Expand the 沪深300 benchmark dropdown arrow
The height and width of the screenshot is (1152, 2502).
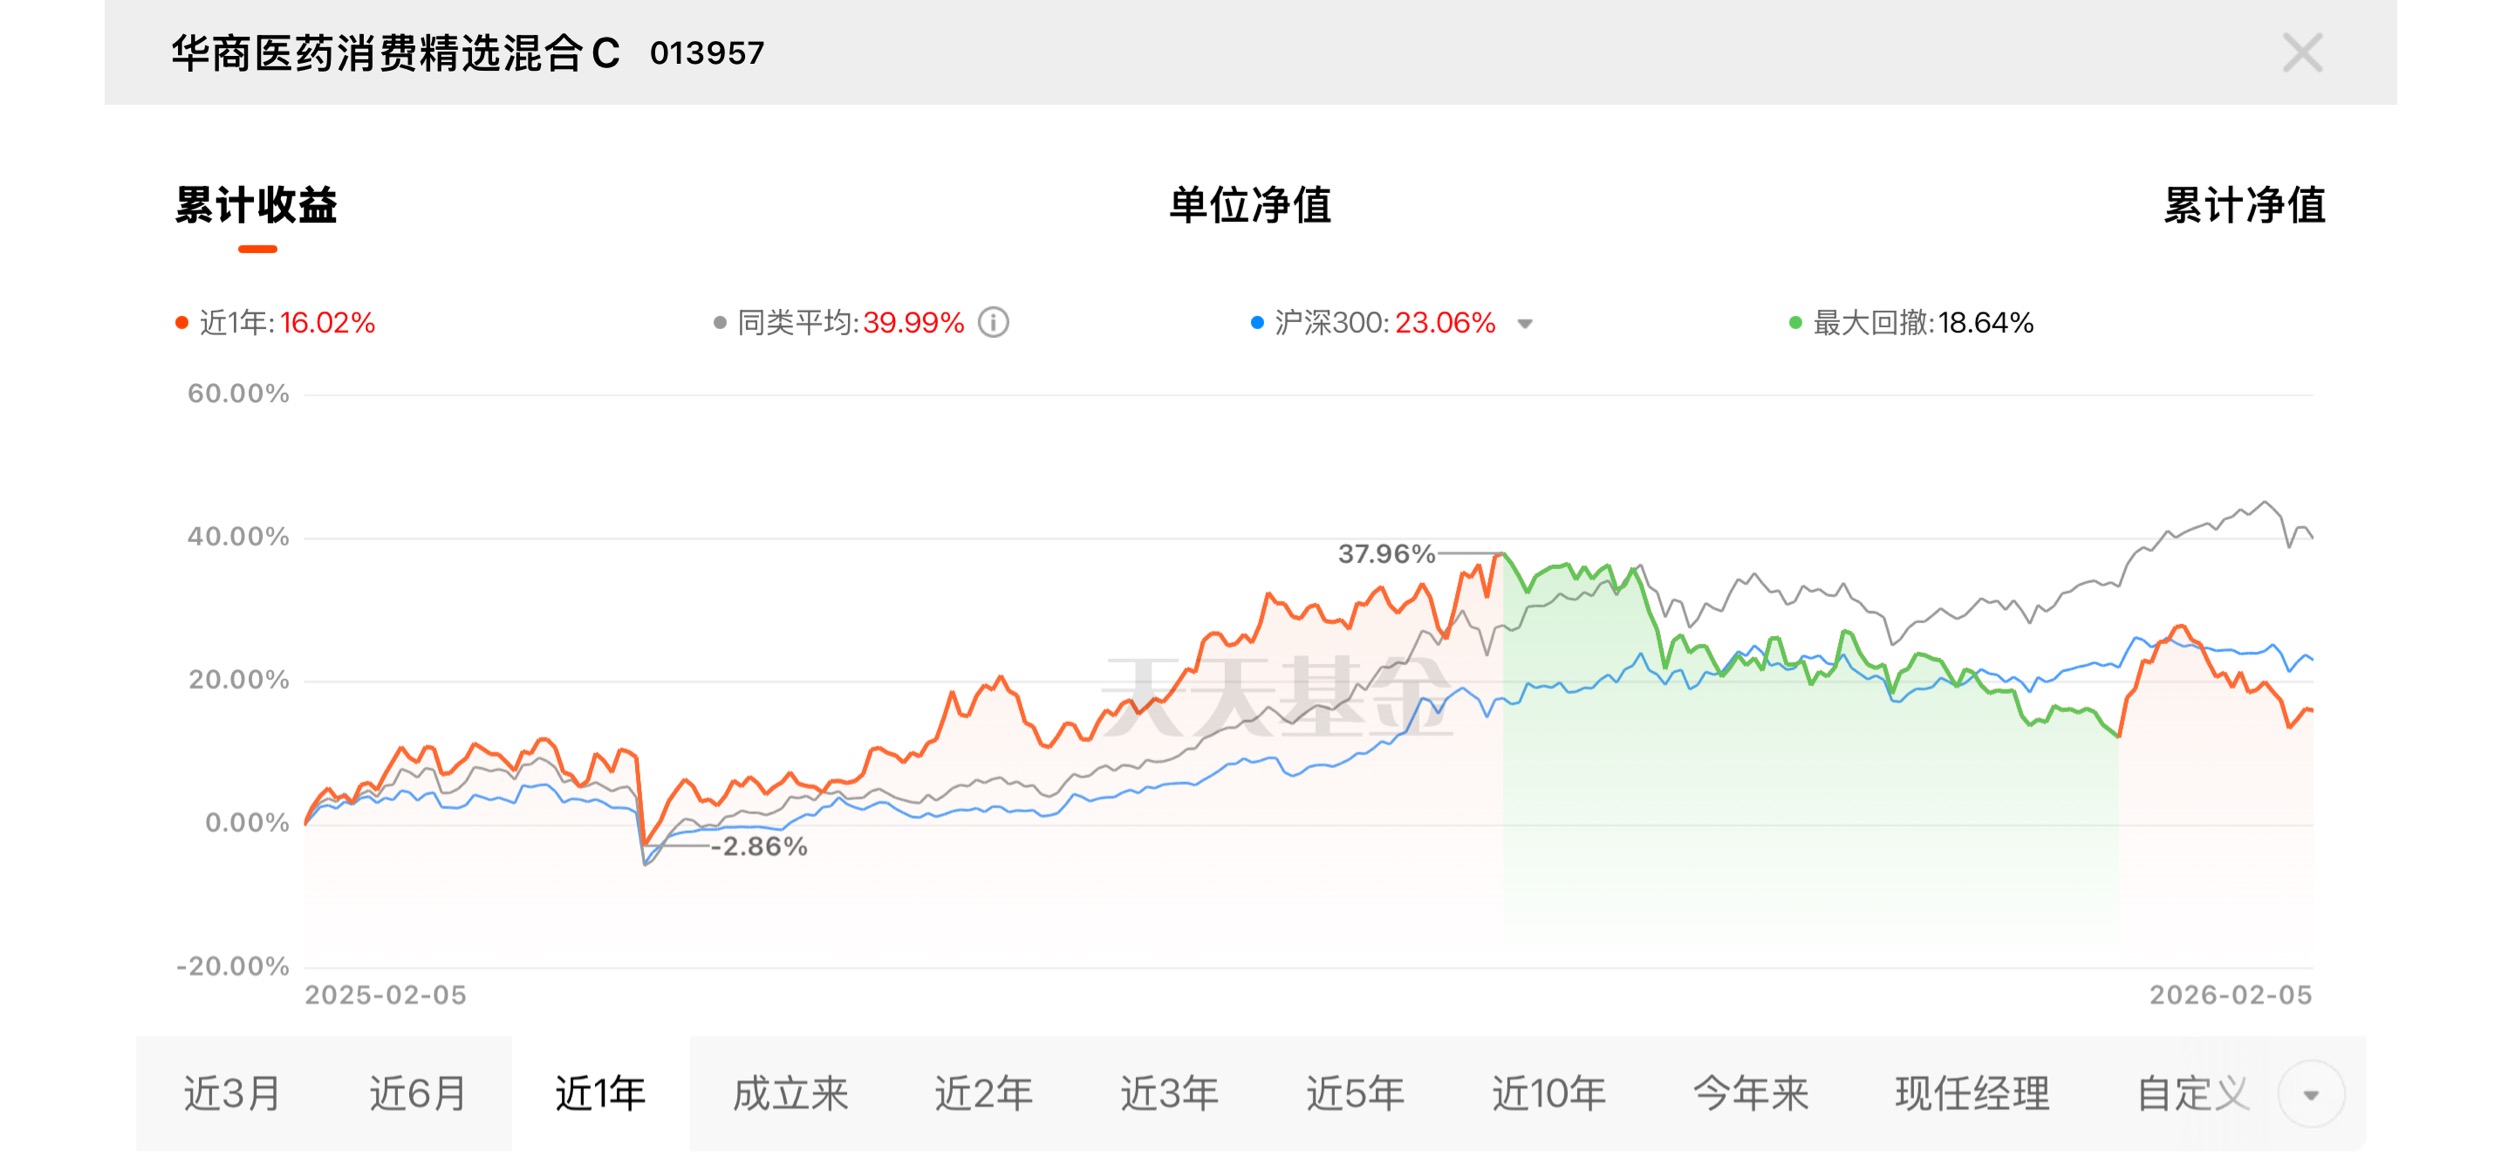point(1525,324)
